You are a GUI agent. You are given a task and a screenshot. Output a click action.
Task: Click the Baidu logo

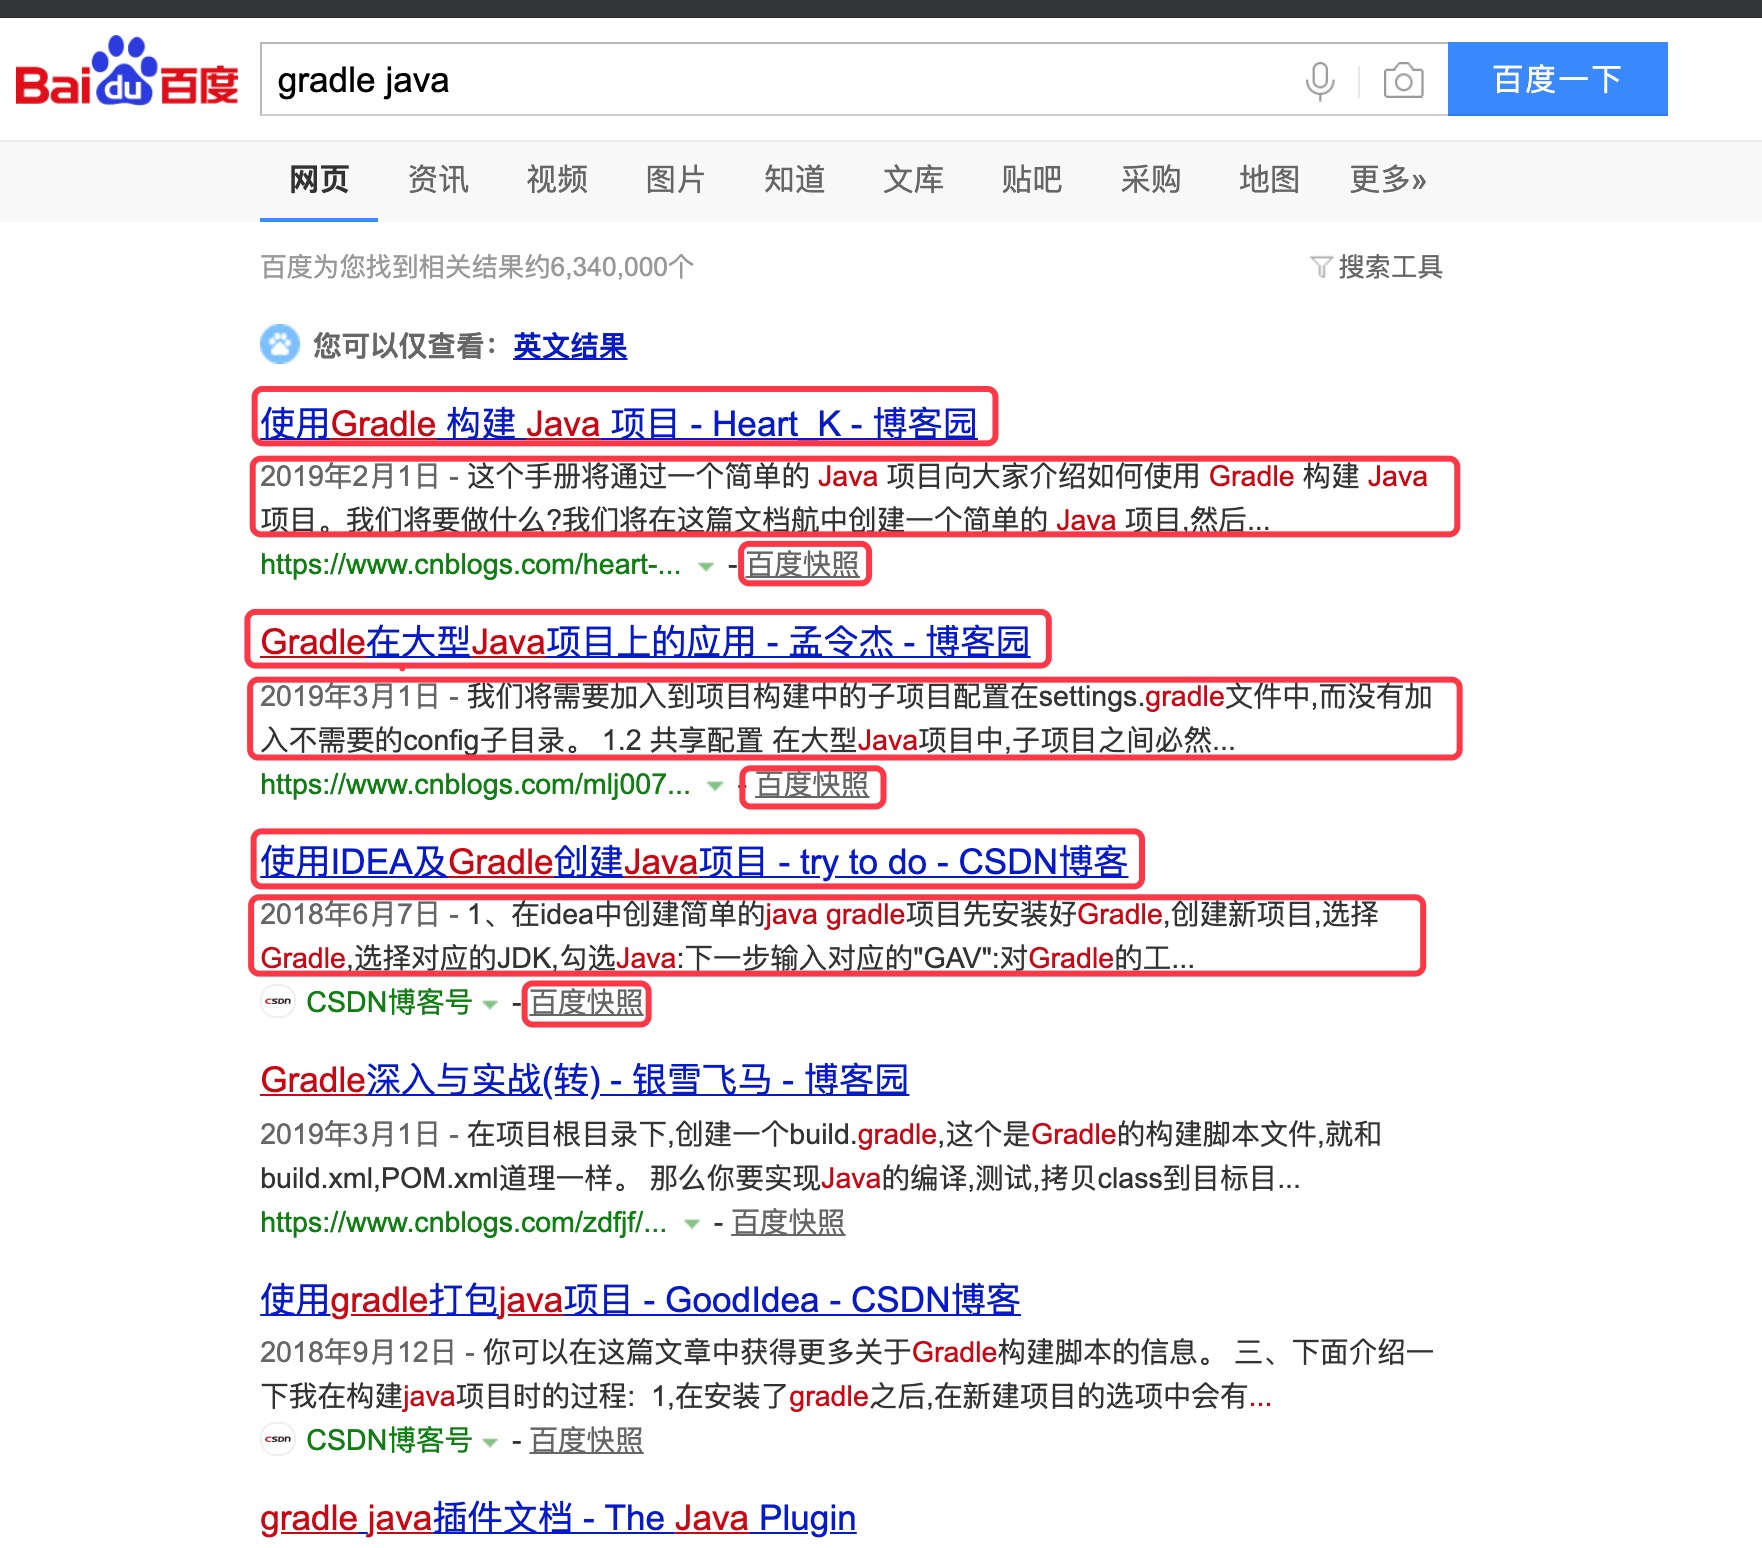pyautogui.click(x=127, y=72)
